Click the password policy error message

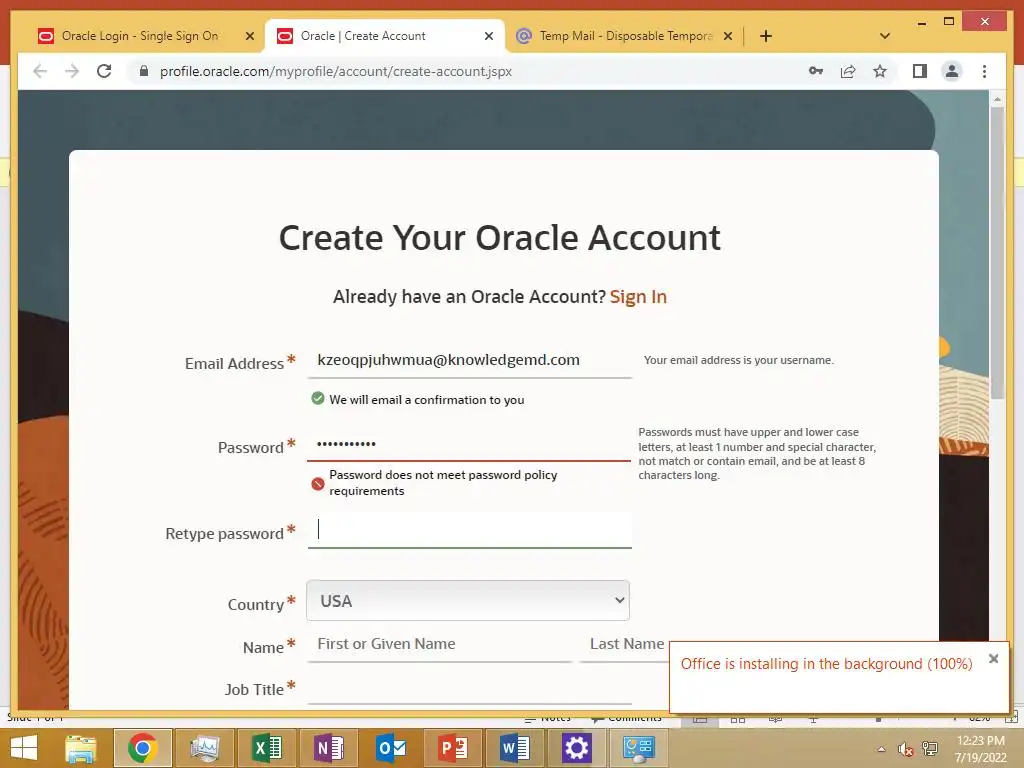tap(443, 483)
